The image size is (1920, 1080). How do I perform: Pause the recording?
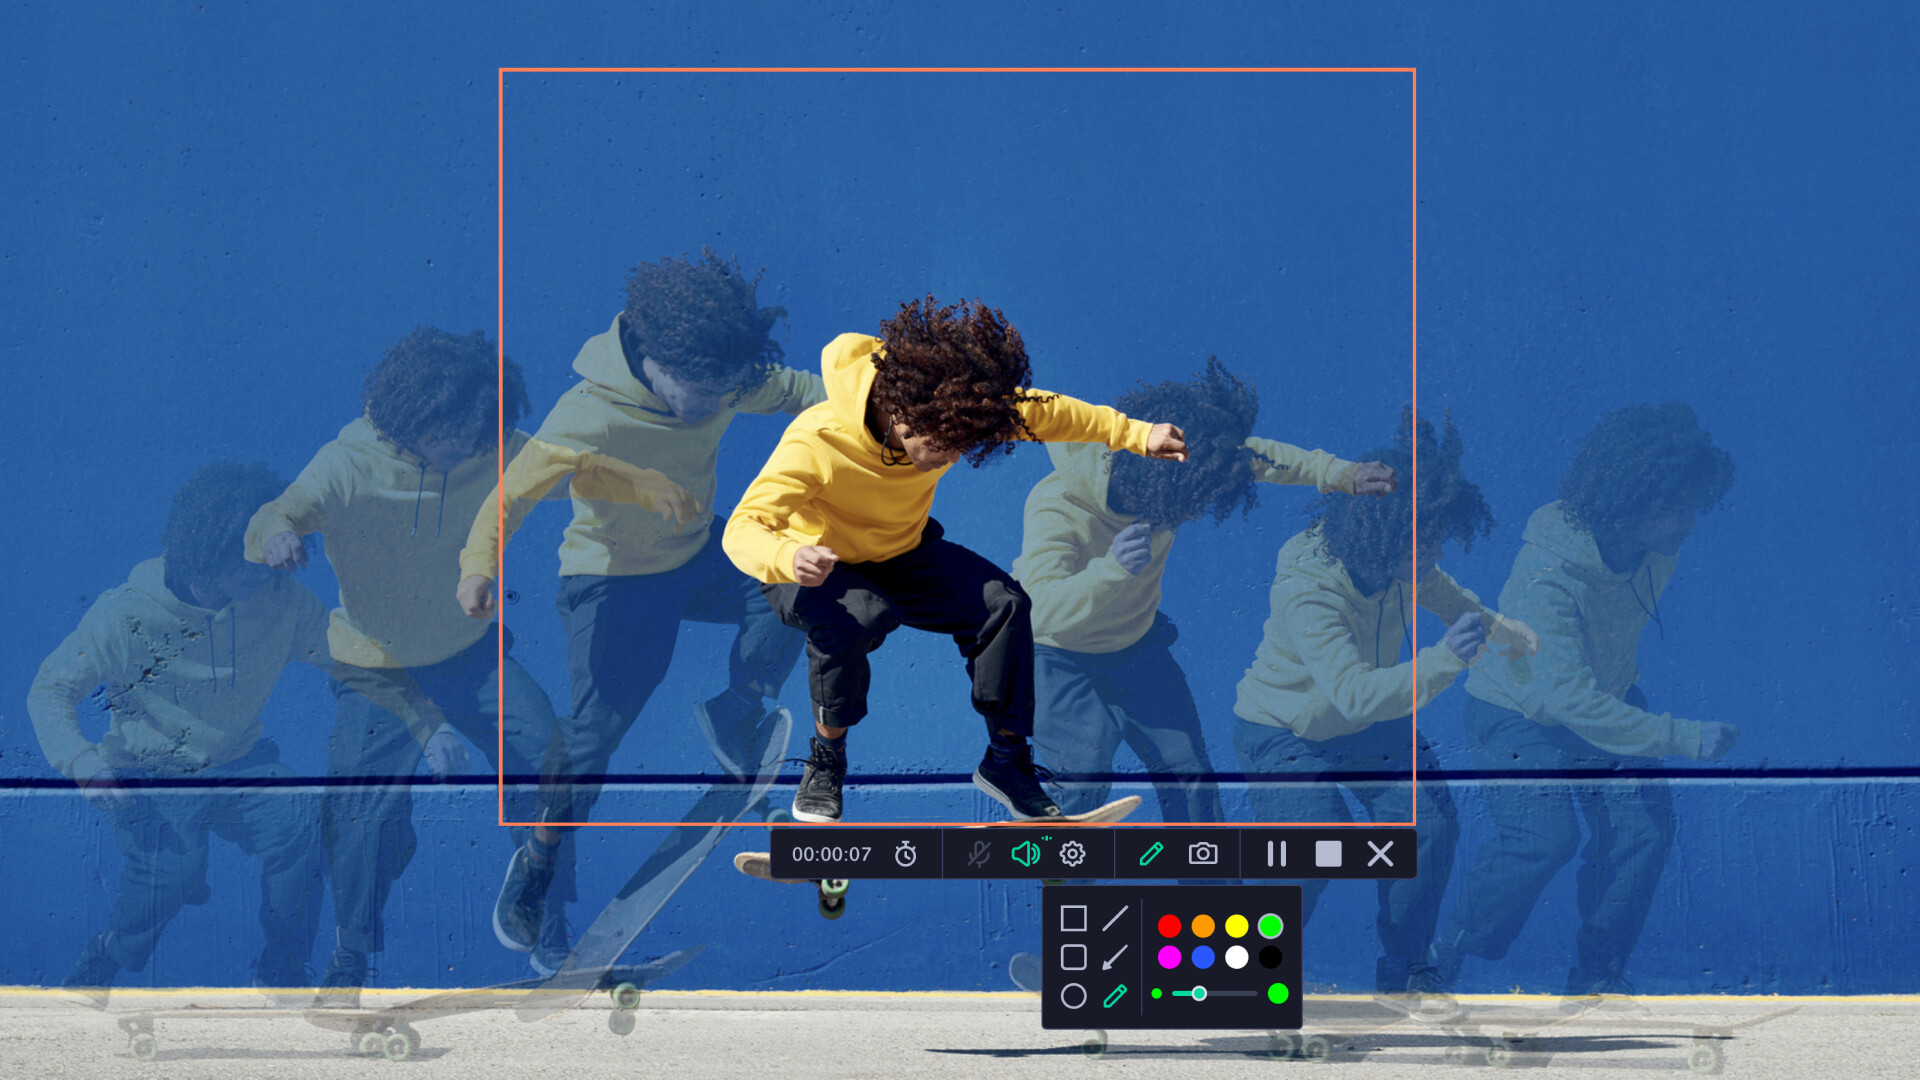tap(1276, 854)
